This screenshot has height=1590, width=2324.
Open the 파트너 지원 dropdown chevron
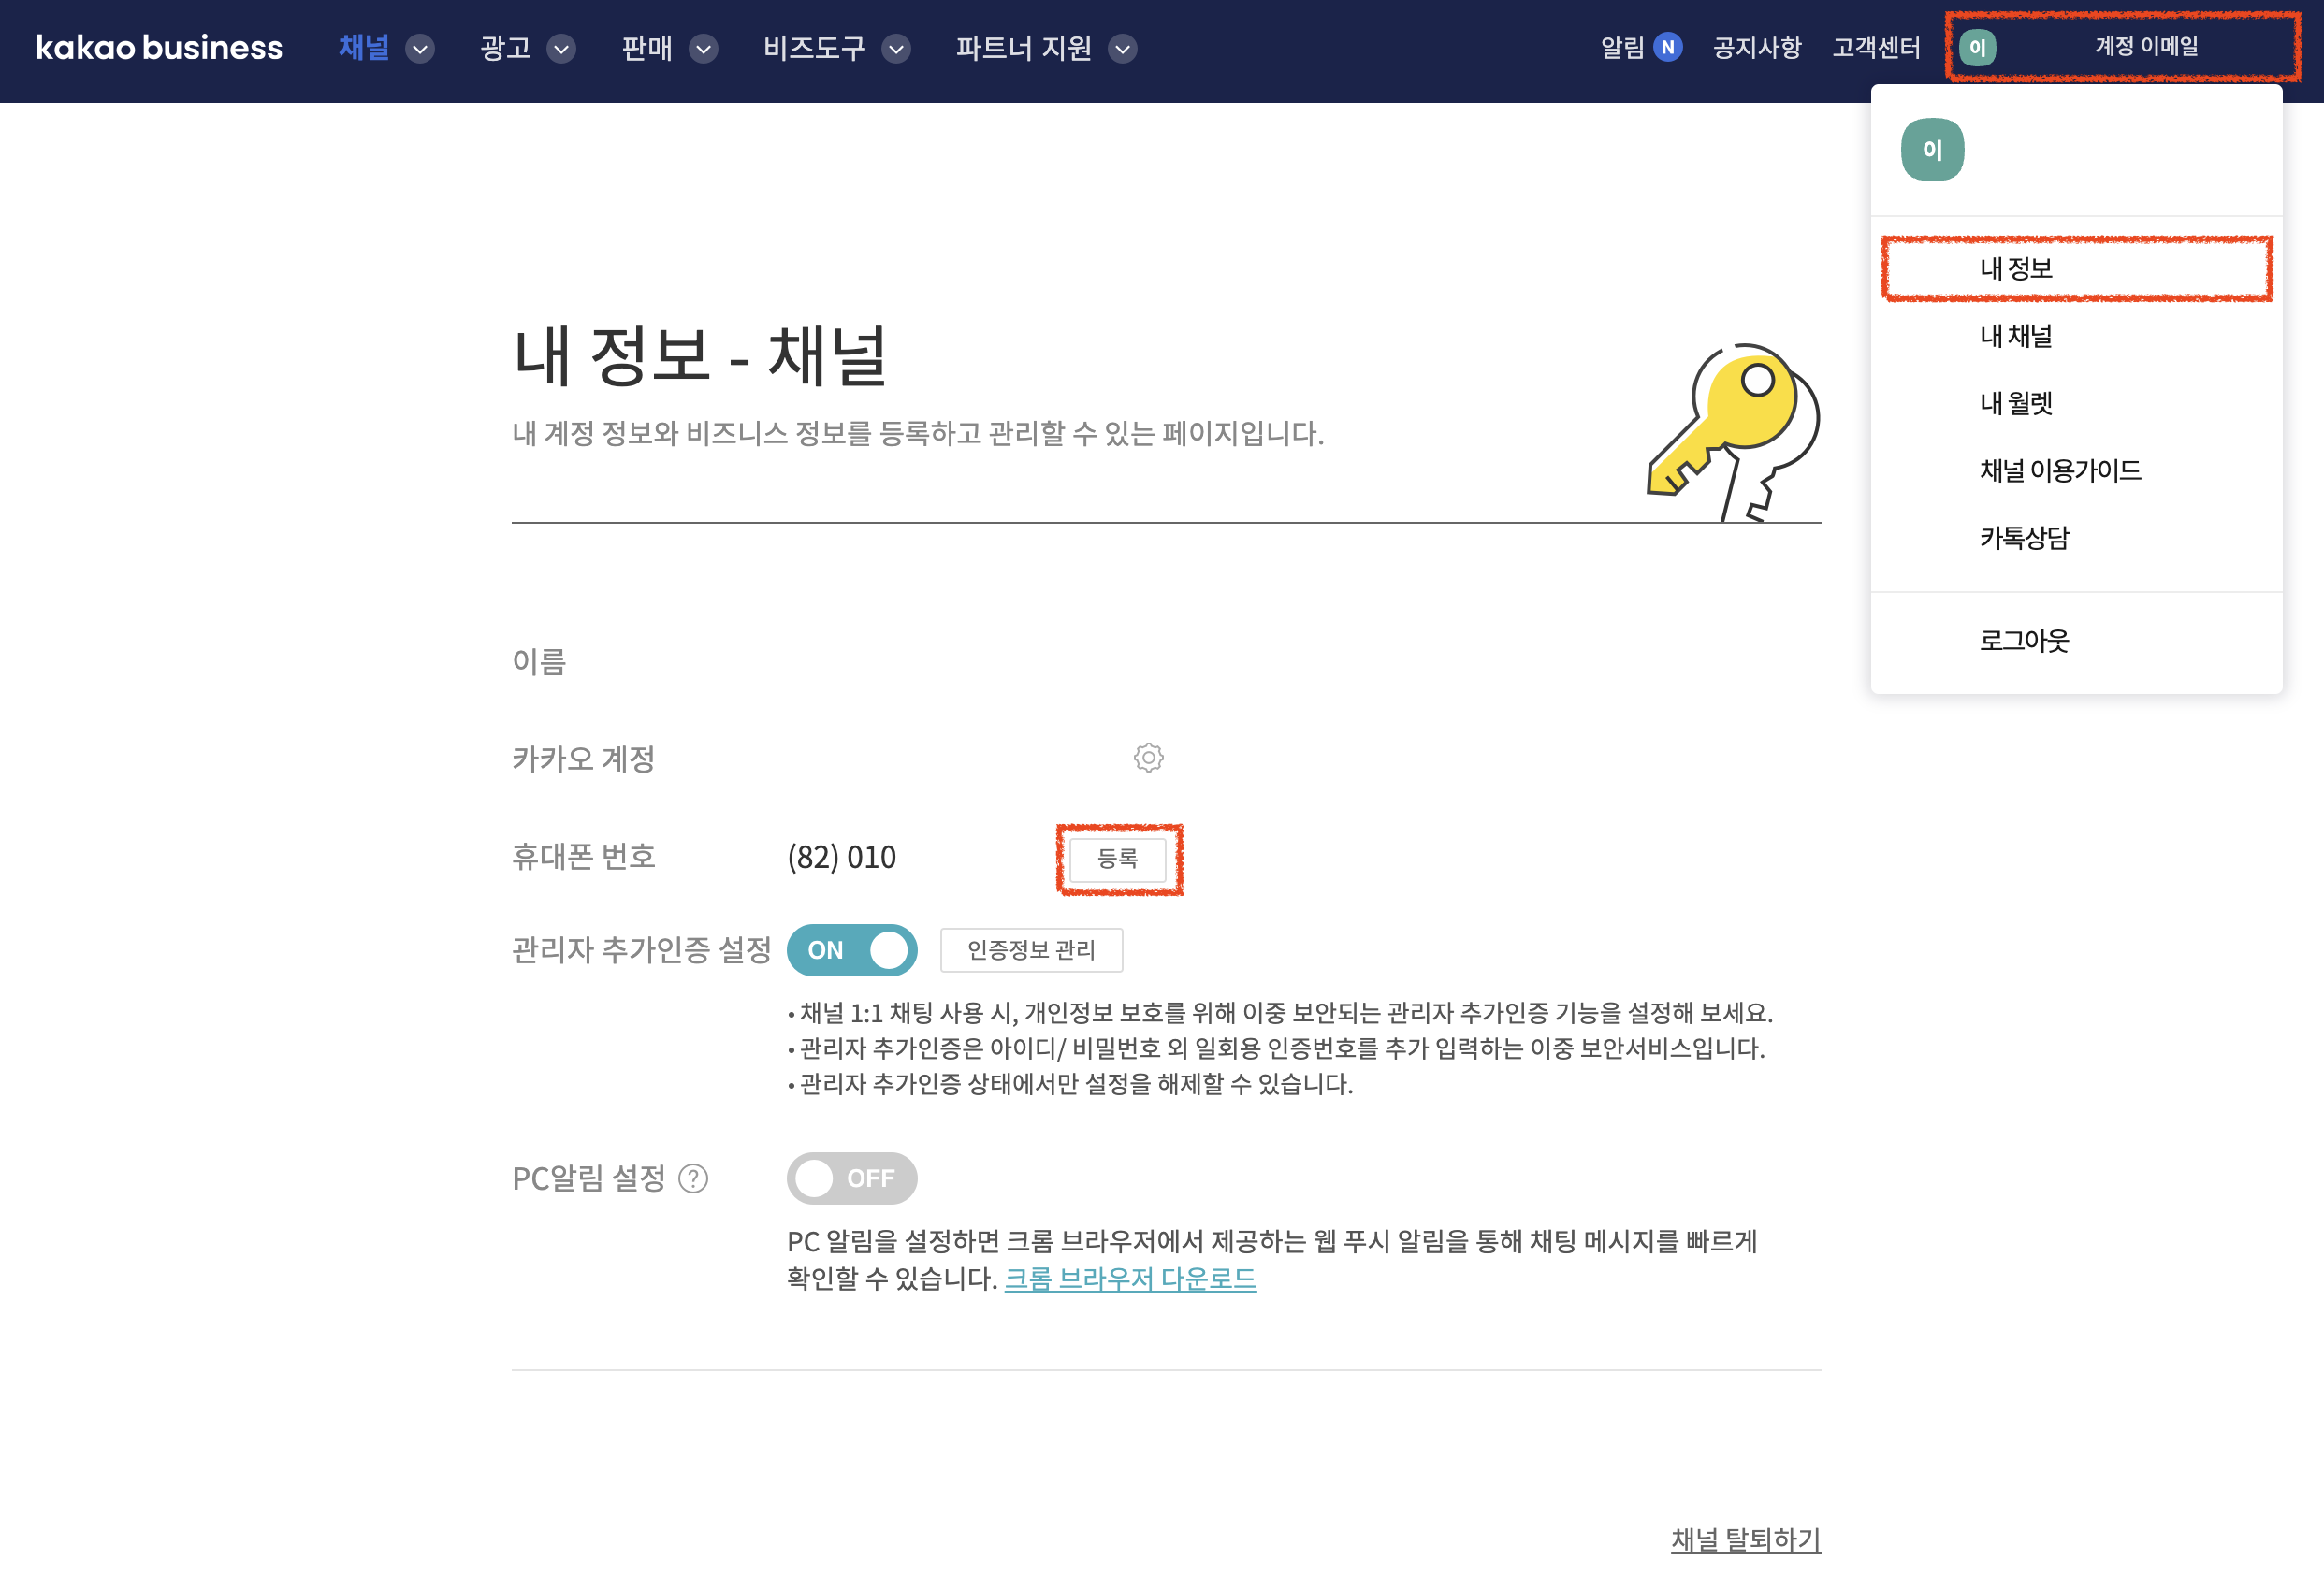click(x=1123, y=49)
